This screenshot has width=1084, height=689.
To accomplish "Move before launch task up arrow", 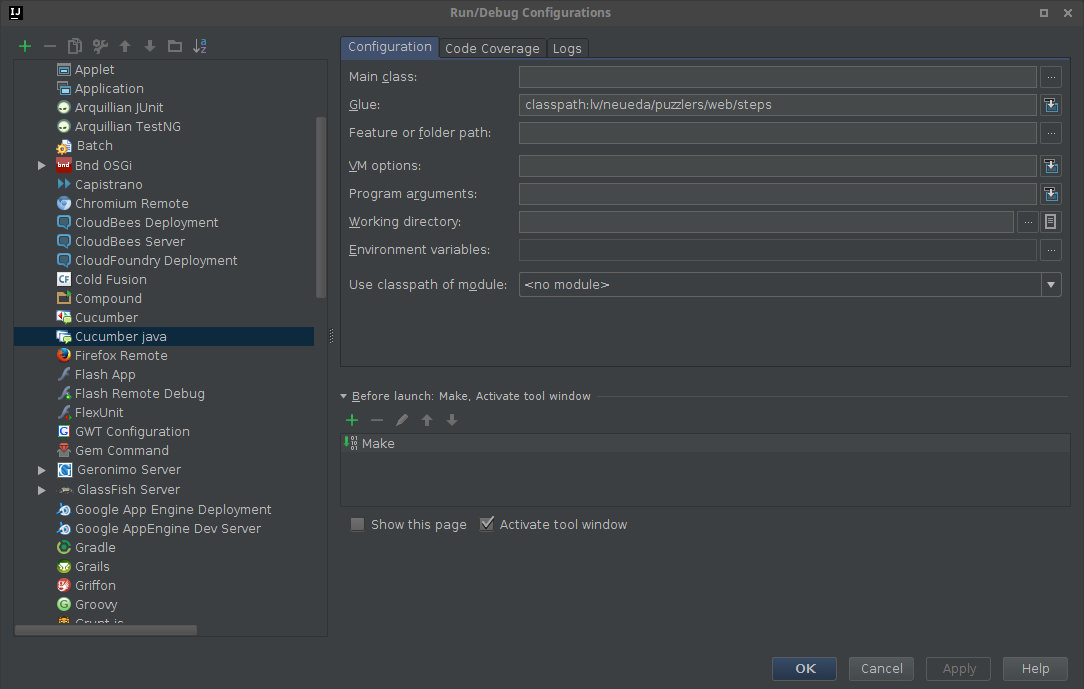I will coord(427,420).
